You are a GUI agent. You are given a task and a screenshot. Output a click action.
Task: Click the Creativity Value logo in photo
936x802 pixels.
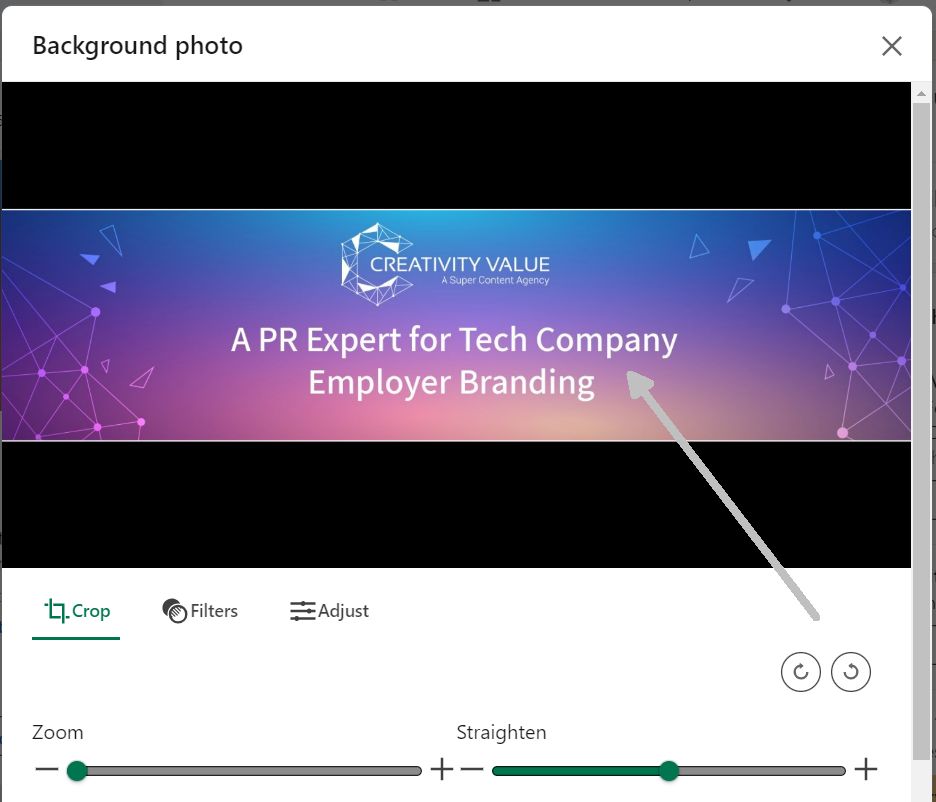(445, 264)
